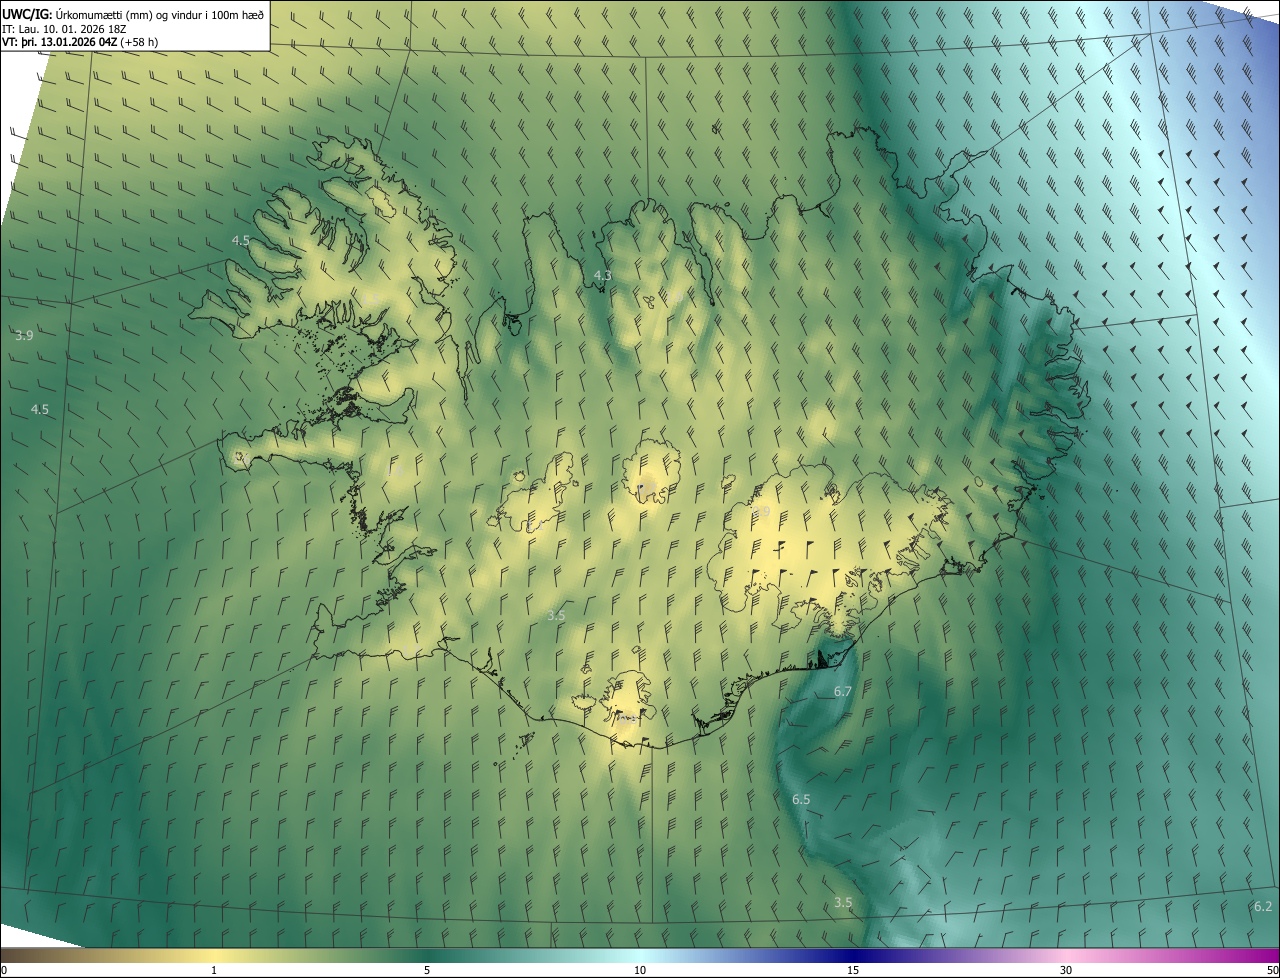
Task: Click the '1' tick on the color scale
Action: 214,971
